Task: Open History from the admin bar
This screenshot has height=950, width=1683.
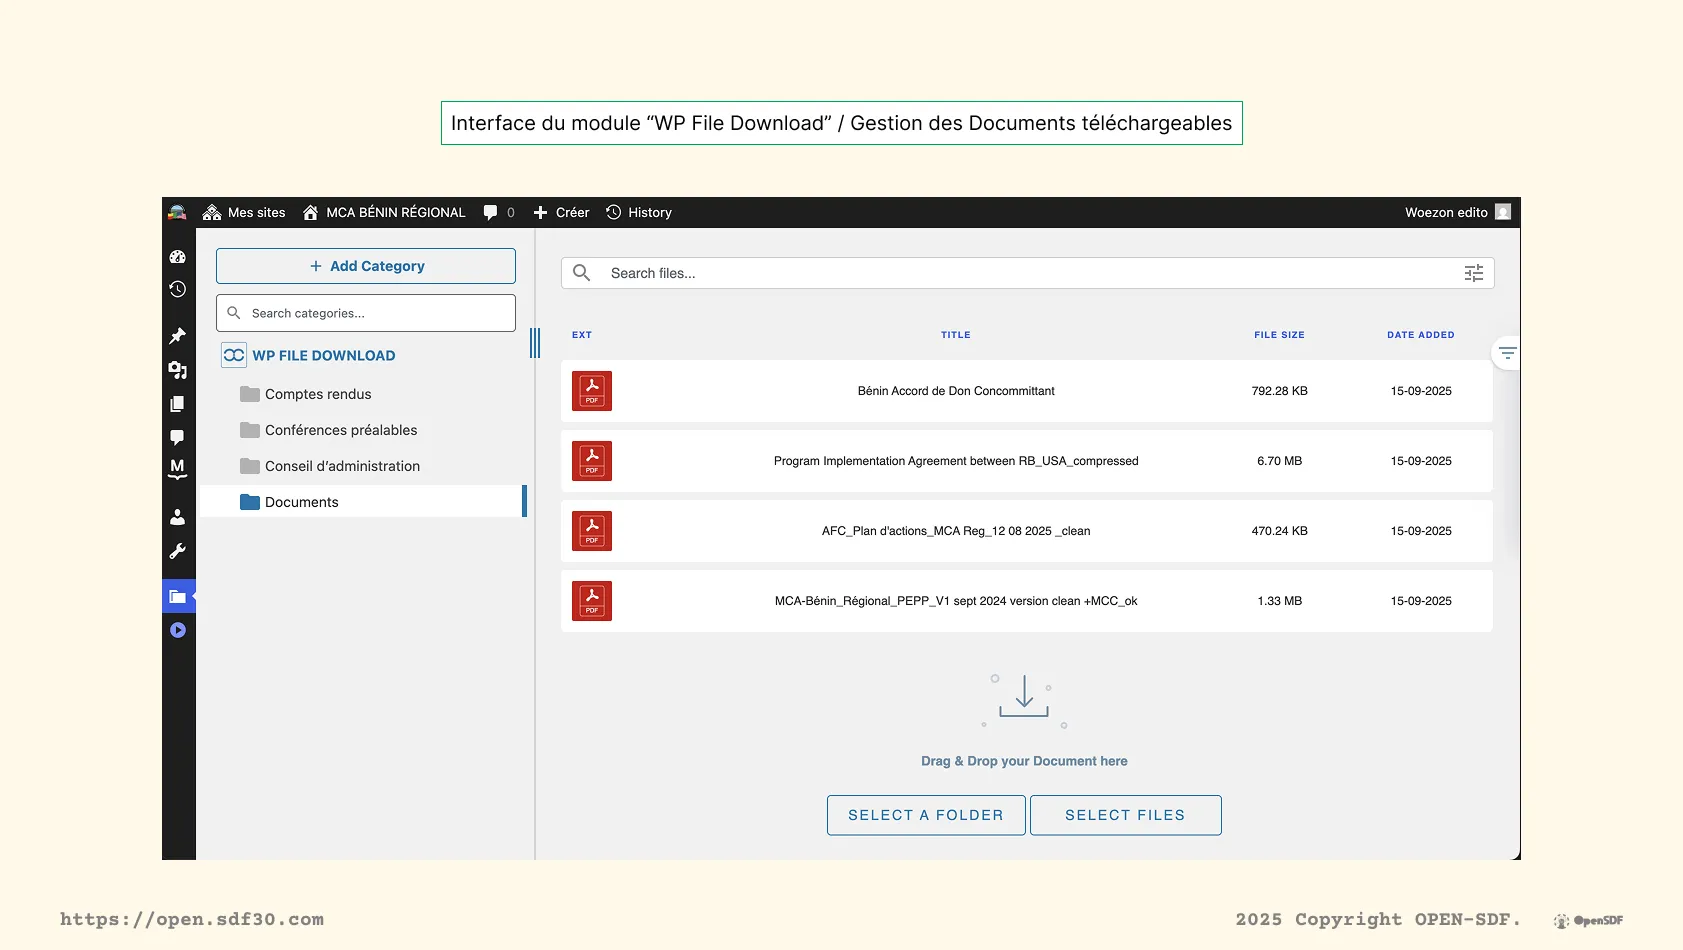Action: tap(639, 212)
